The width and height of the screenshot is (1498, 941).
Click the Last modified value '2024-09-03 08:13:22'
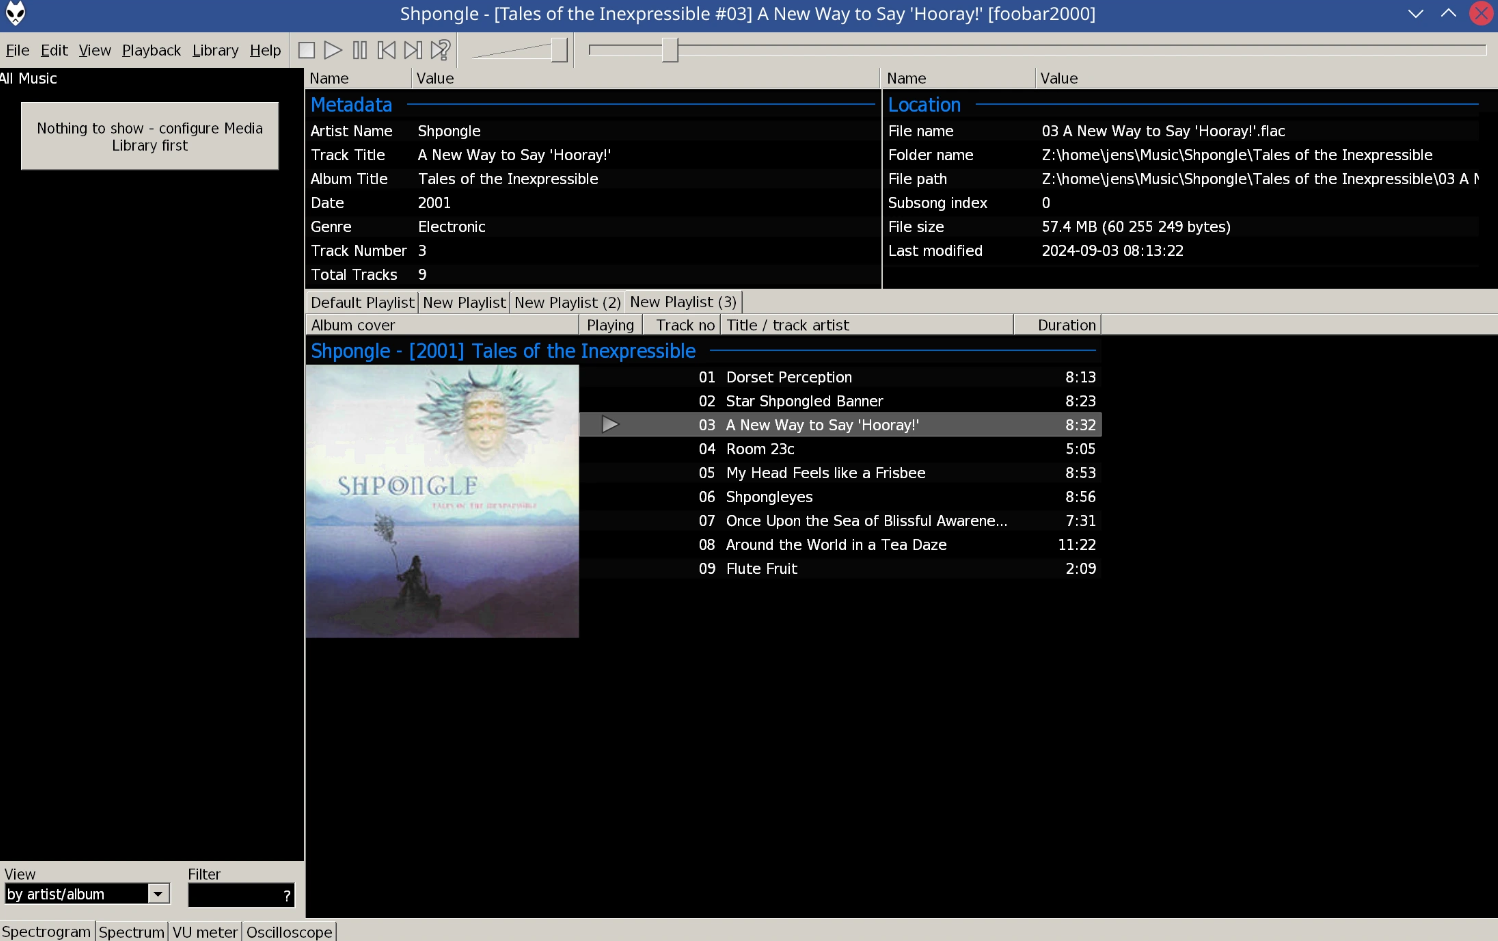coord(1112,251)
